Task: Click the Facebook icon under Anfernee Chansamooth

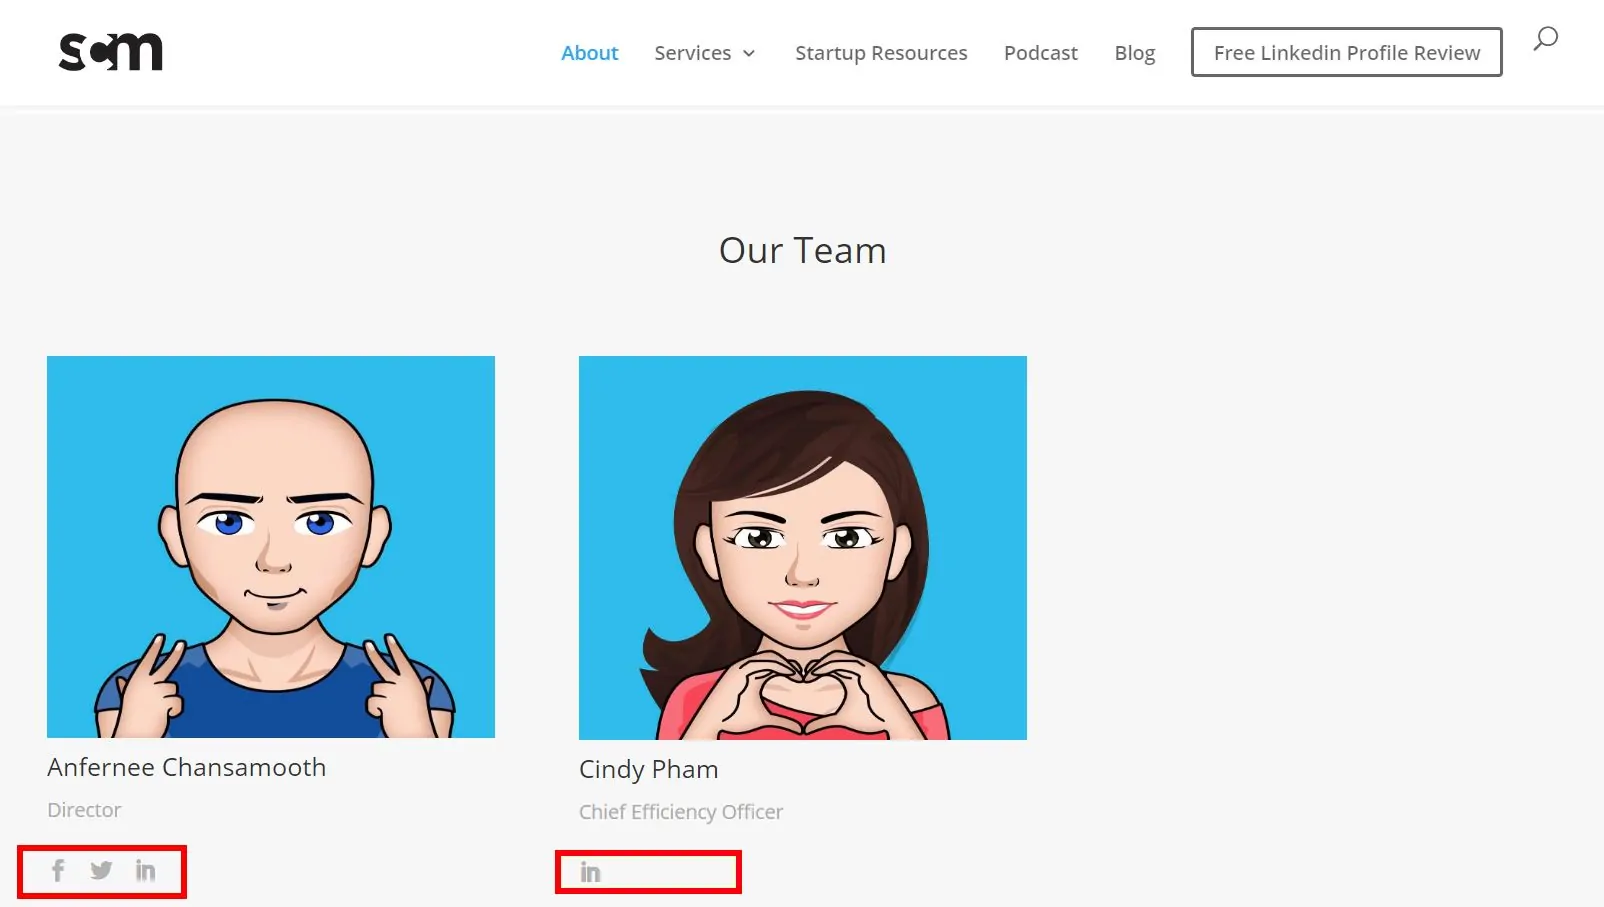Action: 57,870
